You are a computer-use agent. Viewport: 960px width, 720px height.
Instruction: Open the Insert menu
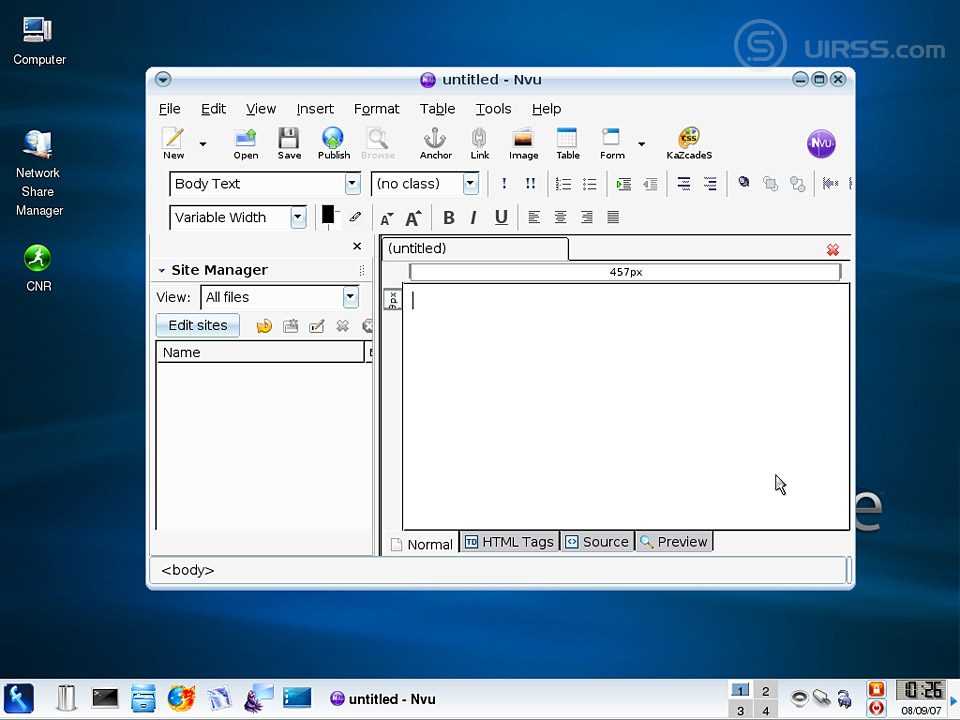coord(315,109)
